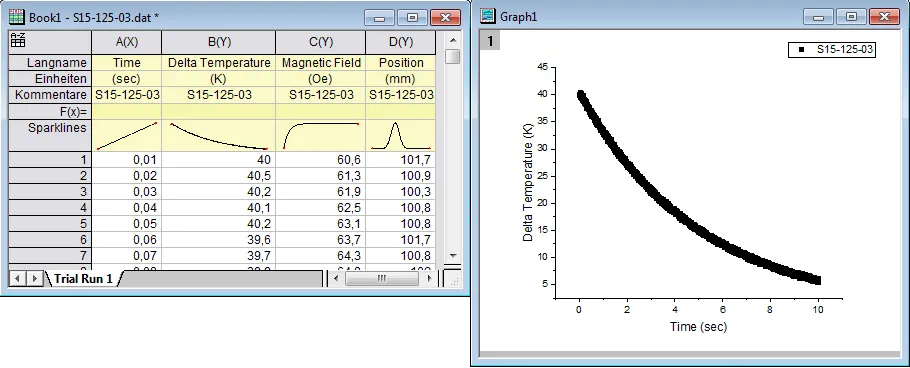Maximize the Book1 workbook window
This screenshot has height=368, width=910.
point(413,17)
